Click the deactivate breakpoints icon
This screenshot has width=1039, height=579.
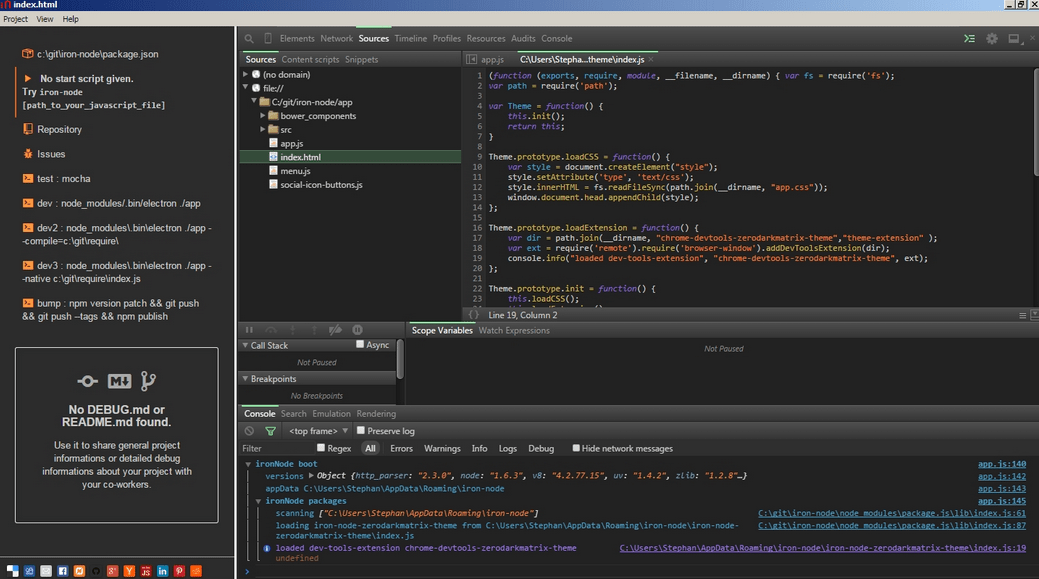point(336,330)
